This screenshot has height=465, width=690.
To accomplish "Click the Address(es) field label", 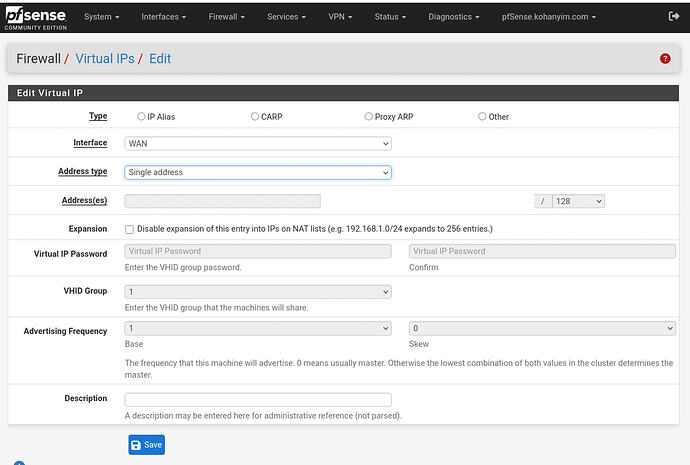I will tap(84, 200).
